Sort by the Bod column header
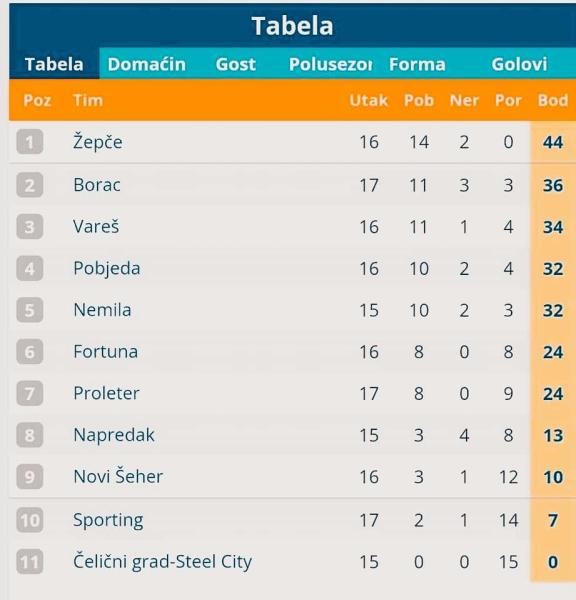The height and width of the screenshot is (600, 576). point(553,100)
